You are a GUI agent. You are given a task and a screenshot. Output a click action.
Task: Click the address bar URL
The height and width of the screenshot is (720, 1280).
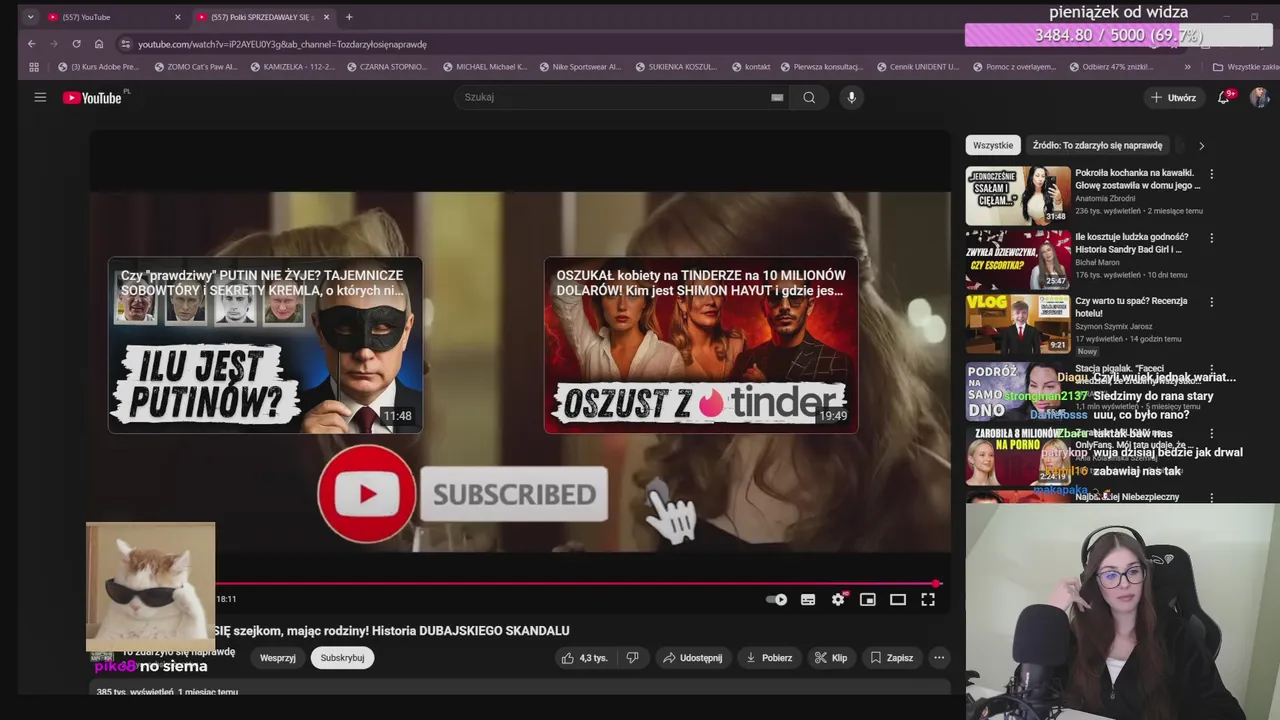tap(282, 44)
